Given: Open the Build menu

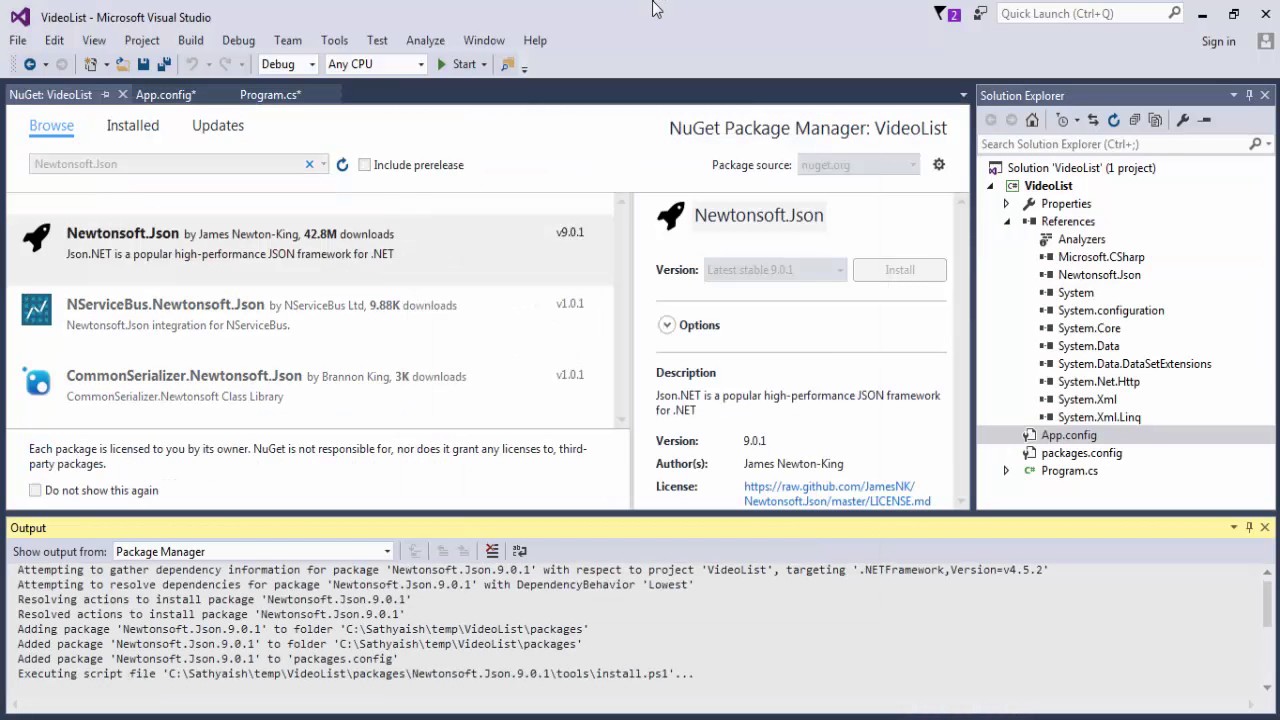Looking at the screenshot, I should coord(190,40).
